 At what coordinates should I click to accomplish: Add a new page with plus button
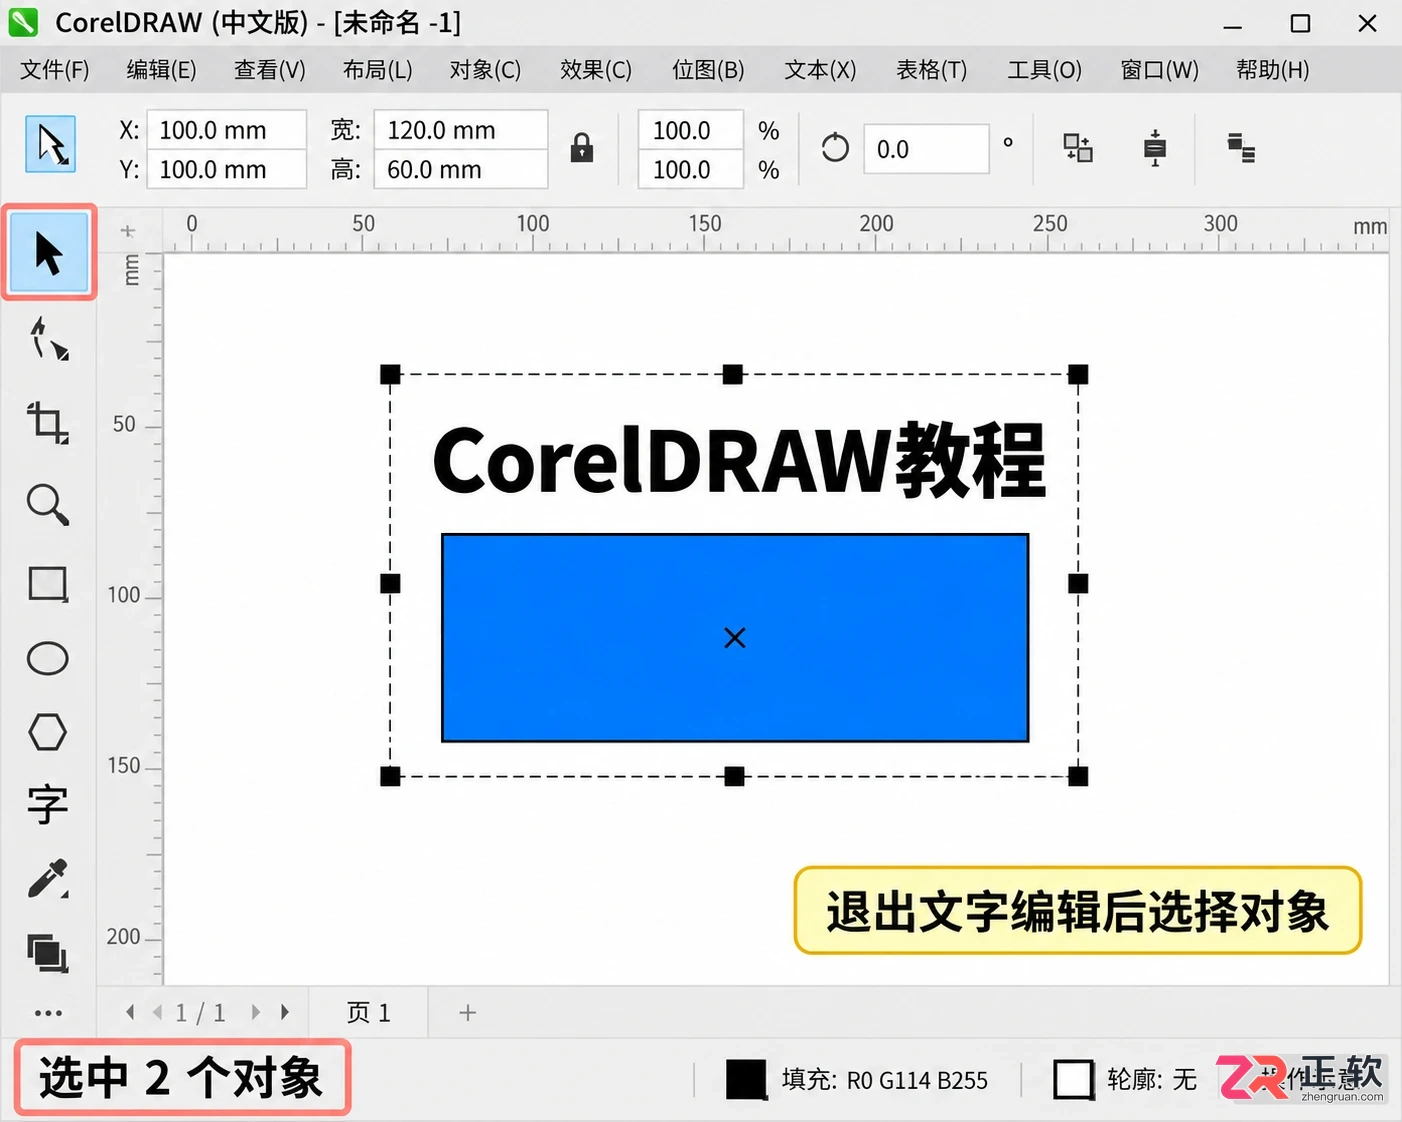pos(467,1012)
